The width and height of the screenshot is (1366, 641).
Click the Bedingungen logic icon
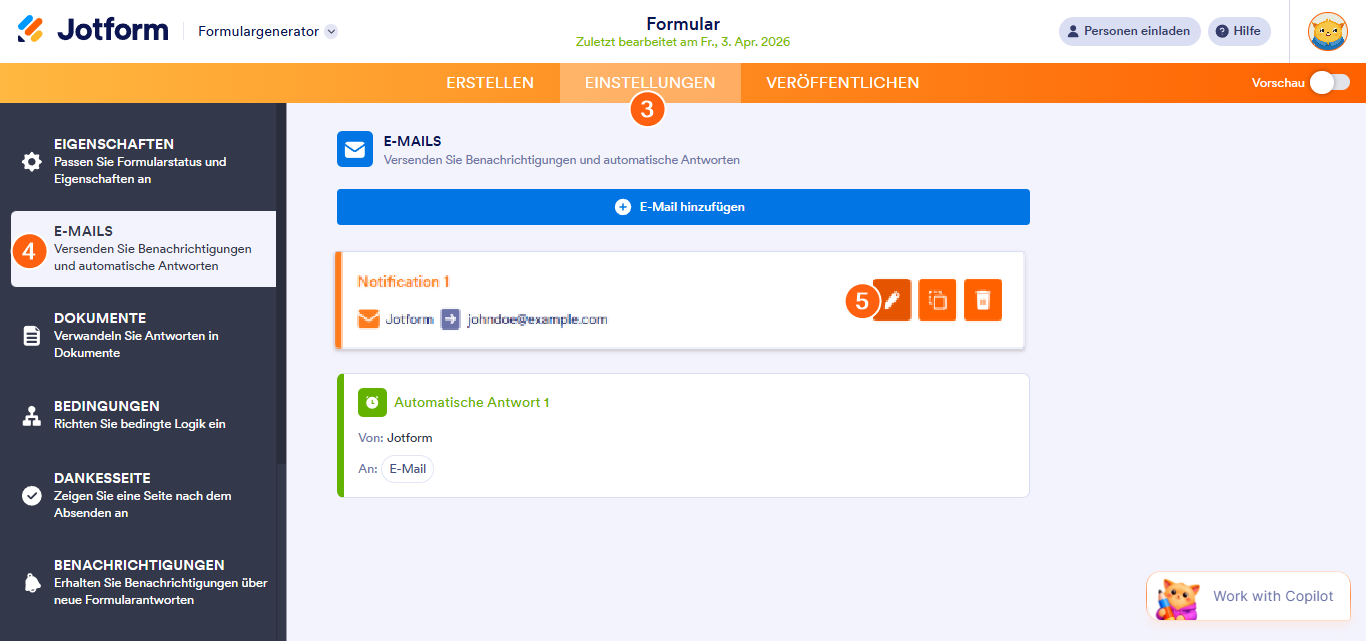(x=30, y=415)
